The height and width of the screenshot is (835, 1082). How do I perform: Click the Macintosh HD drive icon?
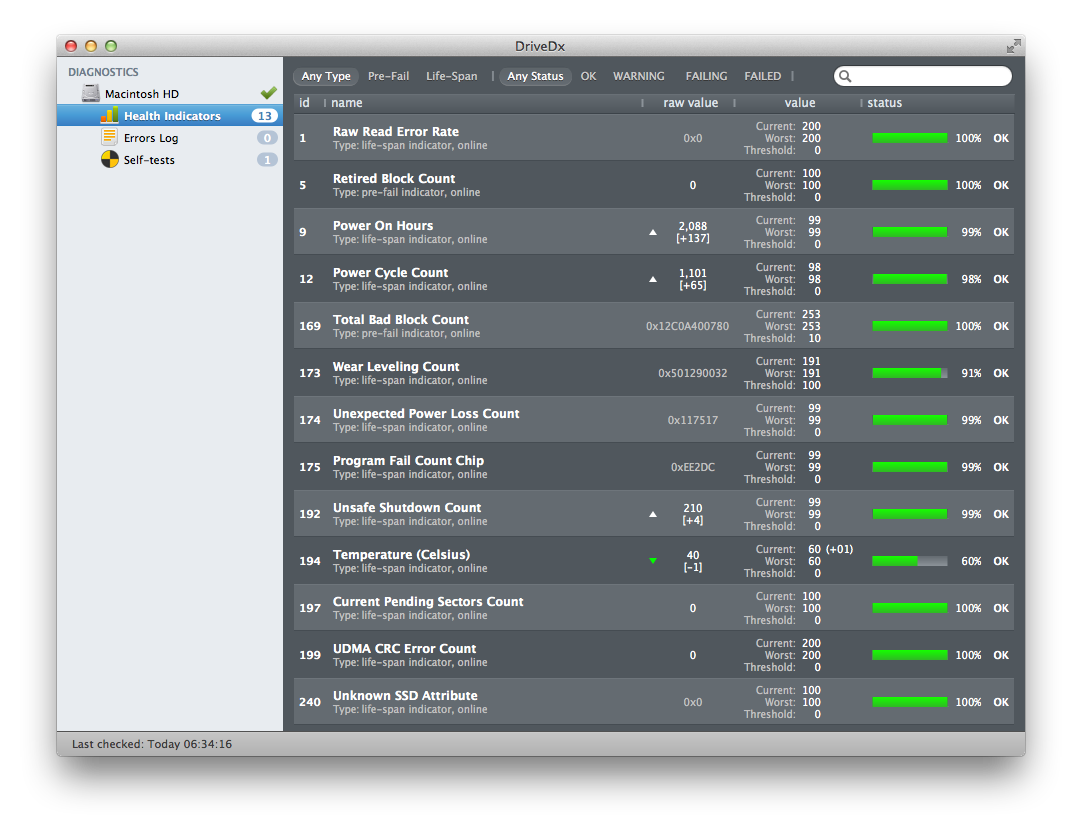click(x=90, y=93)
